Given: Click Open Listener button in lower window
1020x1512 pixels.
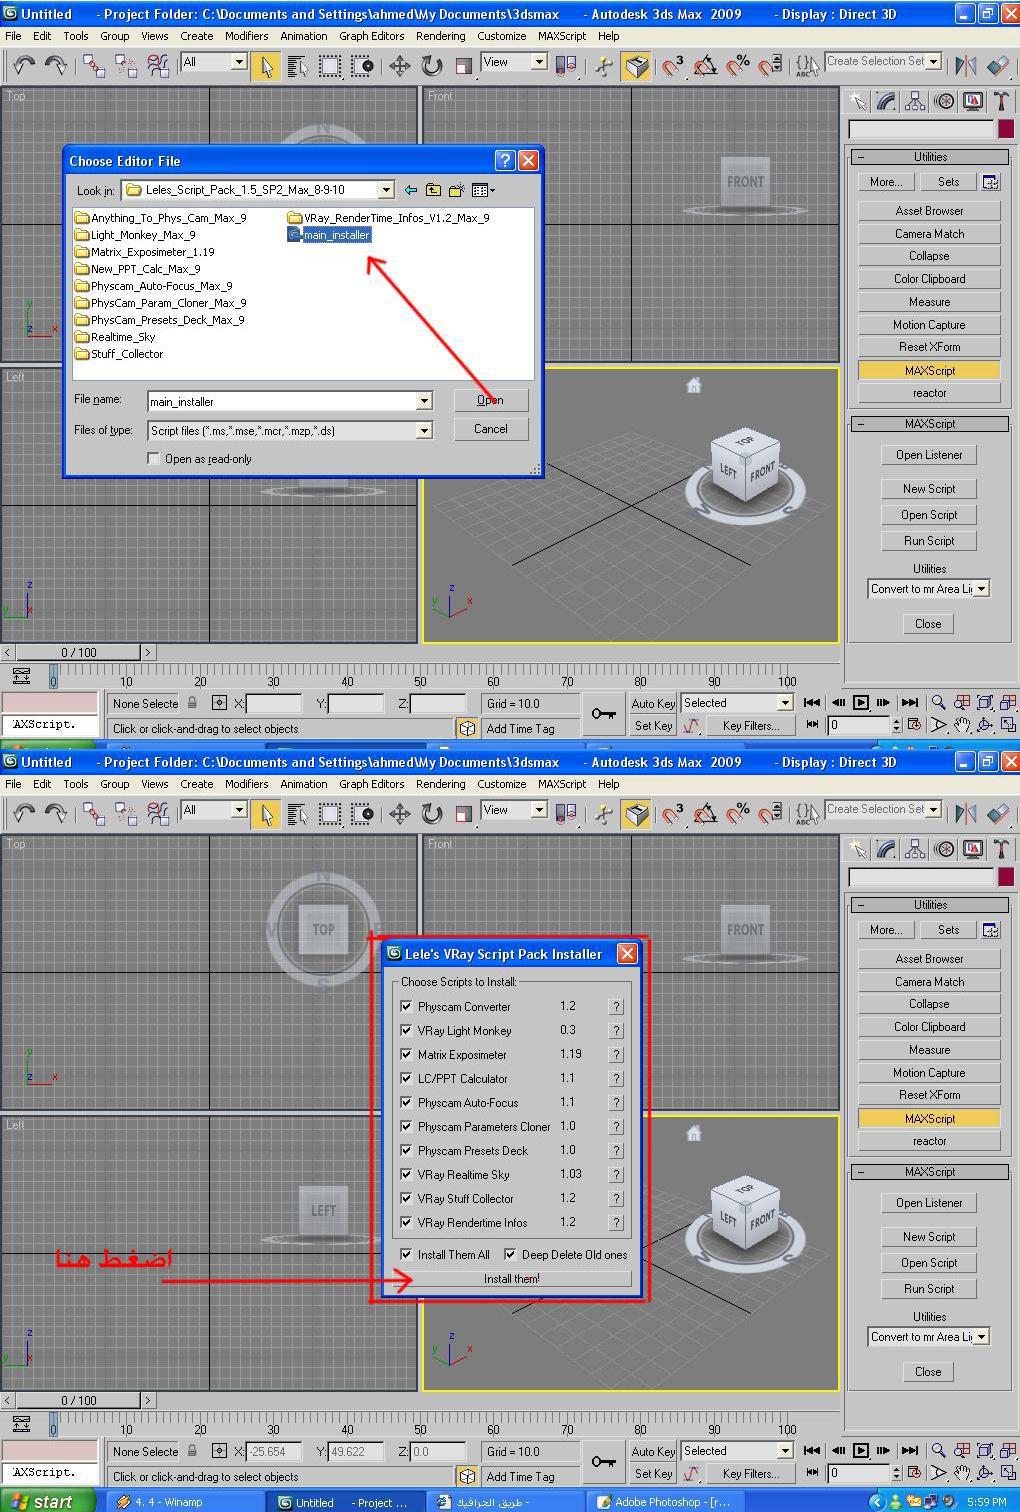Looking at the screenshot, I should tap(929, 1203).
